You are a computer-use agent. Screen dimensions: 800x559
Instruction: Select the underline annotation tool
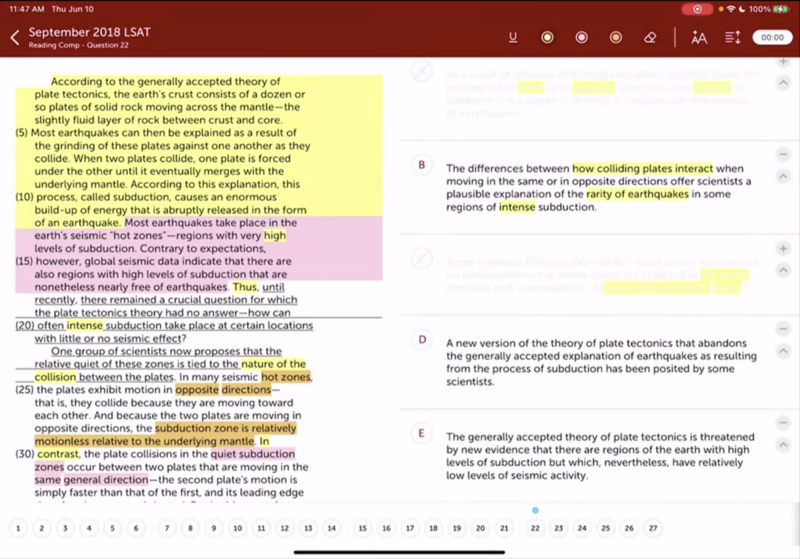click(x=513, y=38)
